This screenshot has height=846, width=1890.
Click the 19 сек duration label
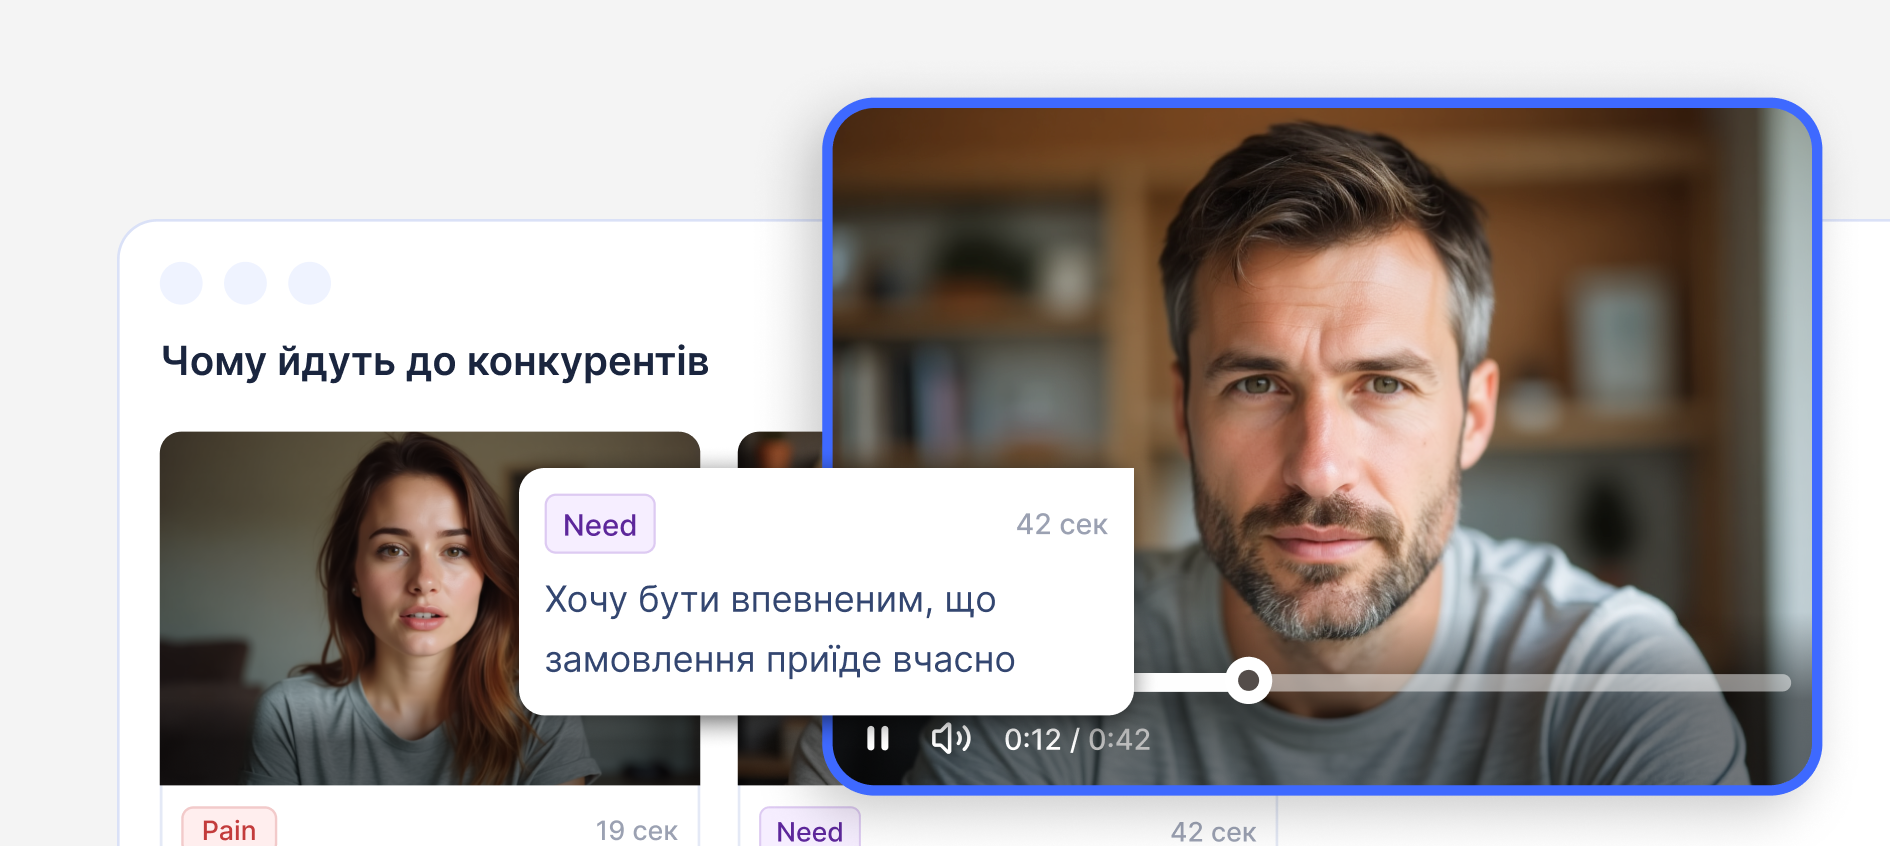637,830
